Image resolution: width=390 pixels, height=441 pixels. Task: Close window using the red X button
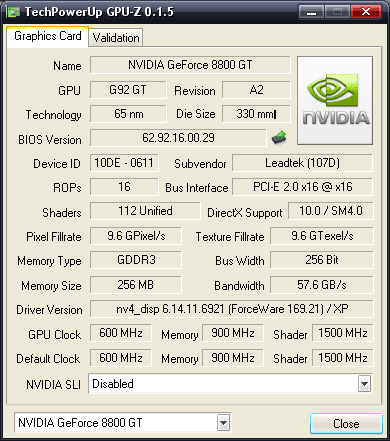[366, 12]
